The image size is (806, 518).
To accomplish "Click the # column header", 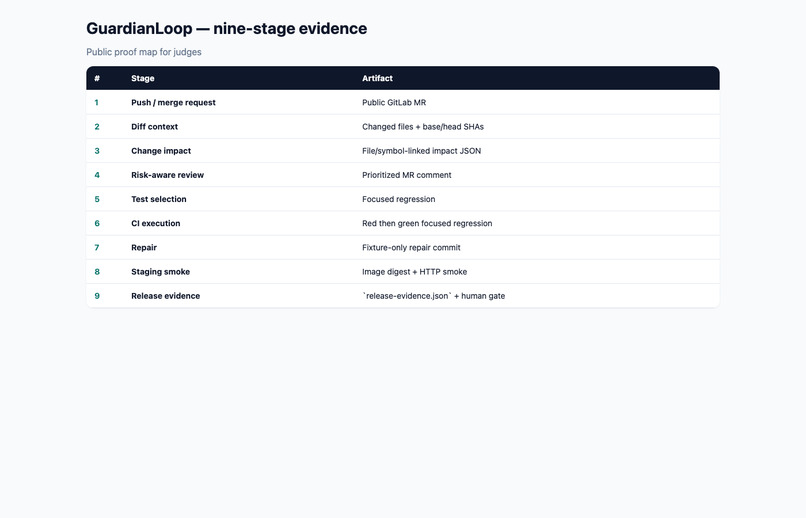I will pos(97,78).
